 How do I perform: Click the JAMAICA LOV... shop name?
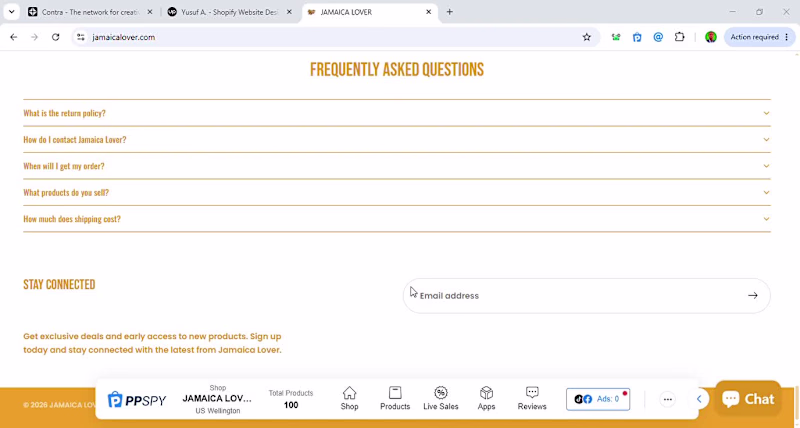click(x=217, y=398)
